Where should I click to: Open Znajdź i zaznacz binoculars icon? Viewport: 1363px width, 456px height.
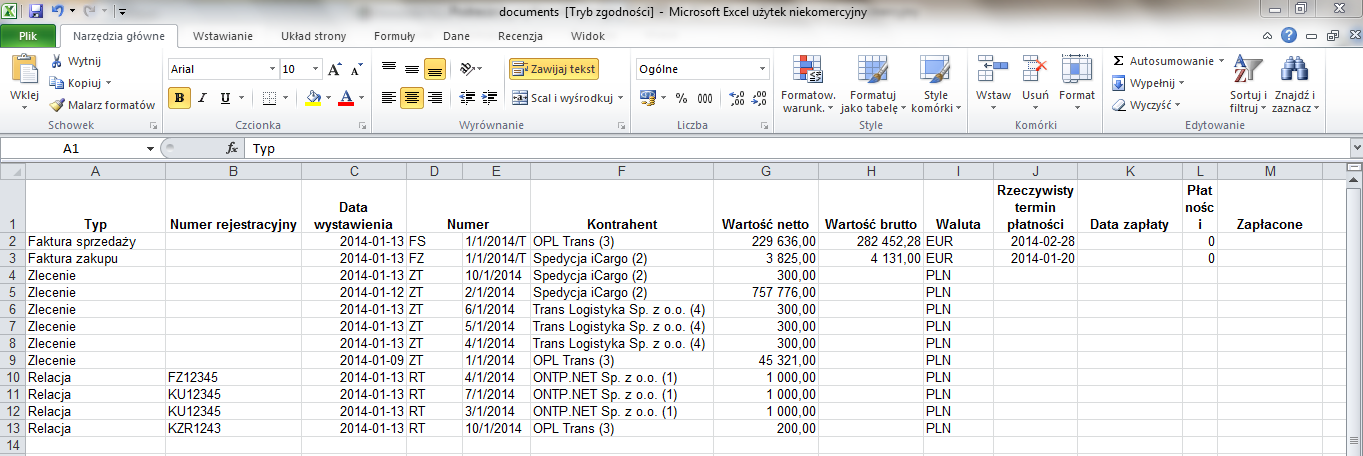1296,69
